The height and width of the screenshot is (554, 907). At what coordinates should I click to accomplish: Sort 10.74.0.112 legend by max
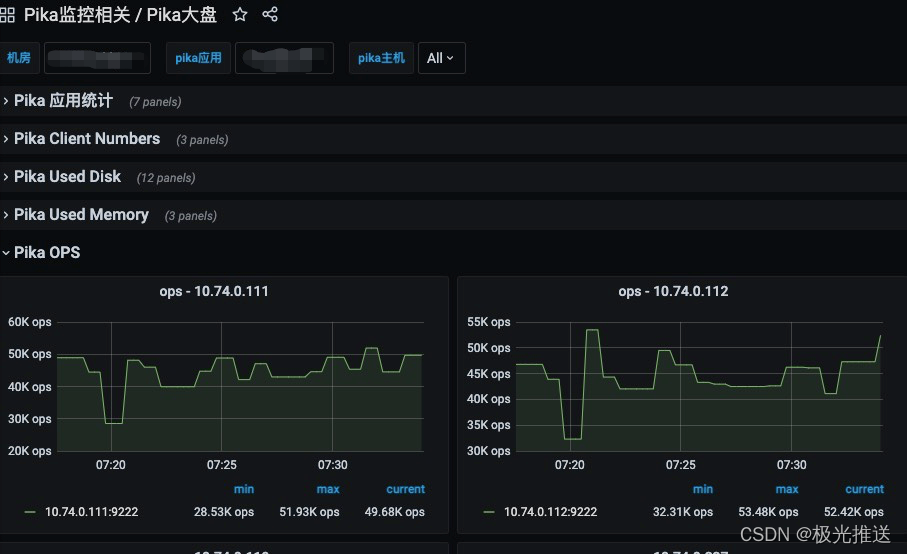pyautogui.click(x=787, y=489)
